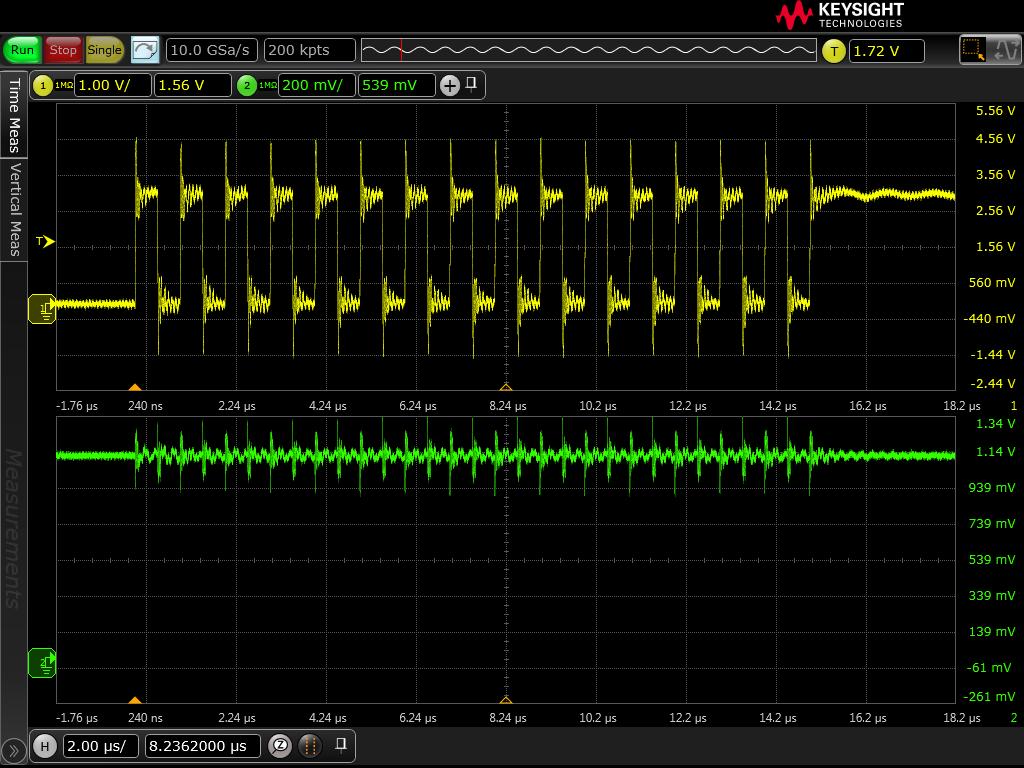1024x768 pixels.
Task: Open the 10.0 GSa/s sample rate field
Action: 212,50
